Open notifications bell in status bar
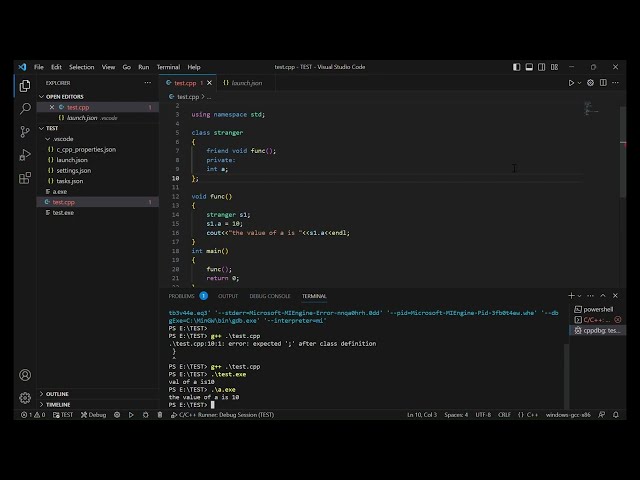 (616, 415)
